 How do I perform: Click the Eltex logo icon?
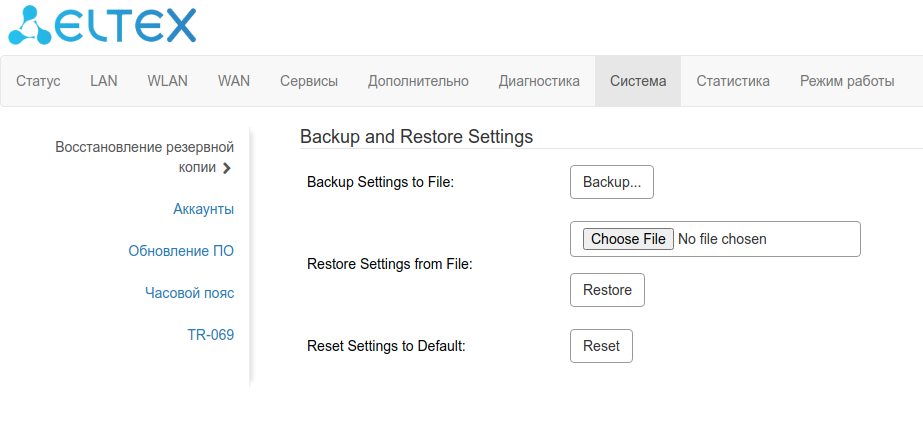(x=30, y=25)
